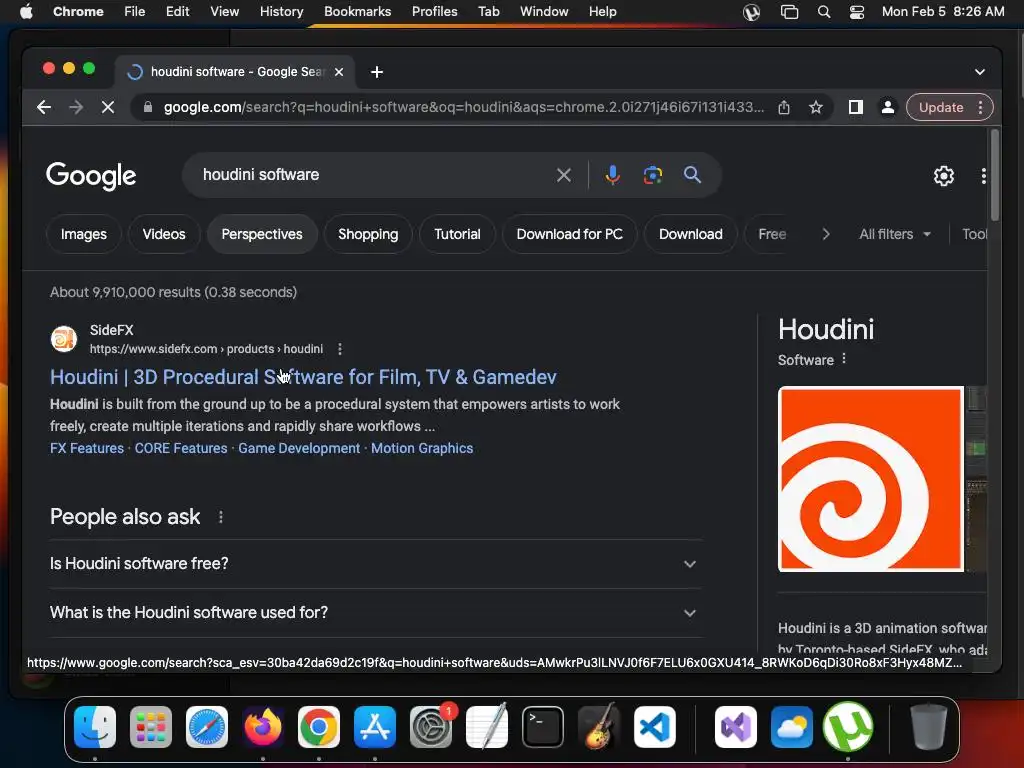
Task: Open macOS Control Center
Action: (856, 12)
